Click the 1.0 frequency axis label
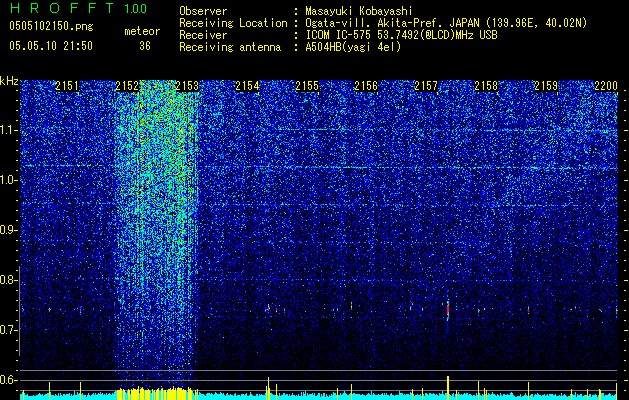The width and height of the screenshot is (629, 400). pos(9,180)
